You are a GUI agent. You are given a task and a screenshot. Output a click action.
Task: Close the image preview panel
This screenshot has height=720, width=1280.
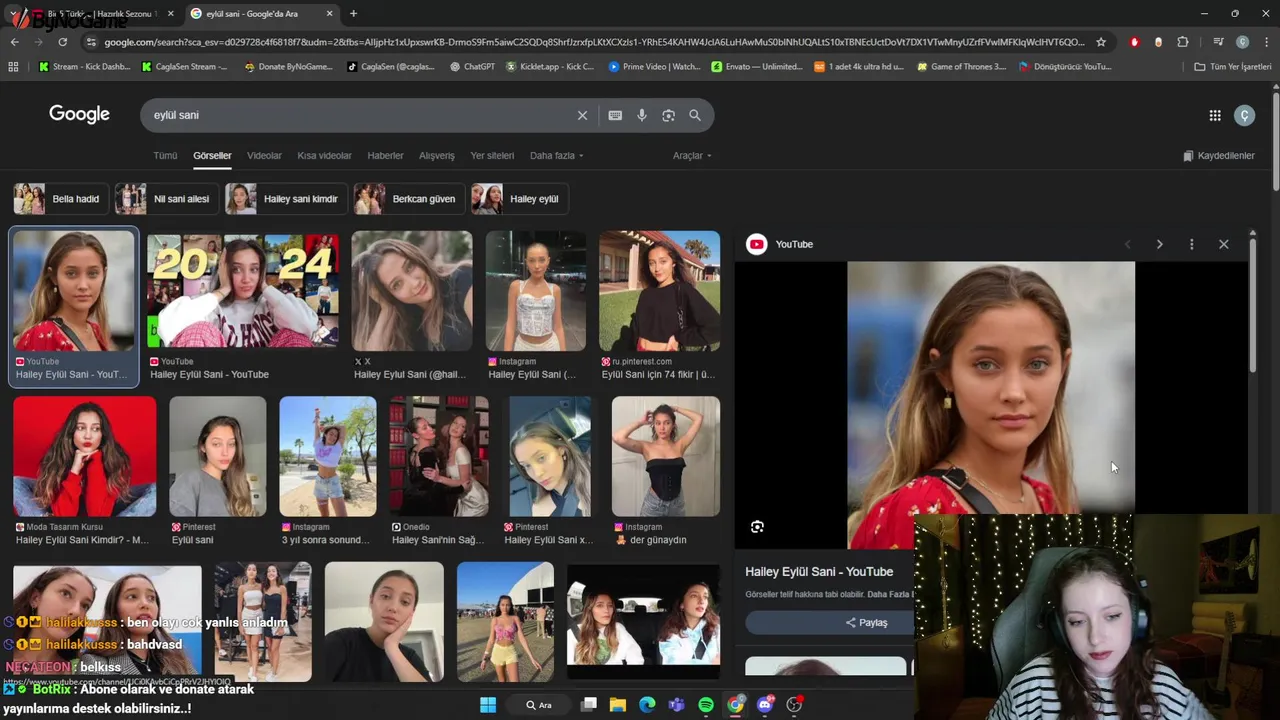pos(1223,244)
